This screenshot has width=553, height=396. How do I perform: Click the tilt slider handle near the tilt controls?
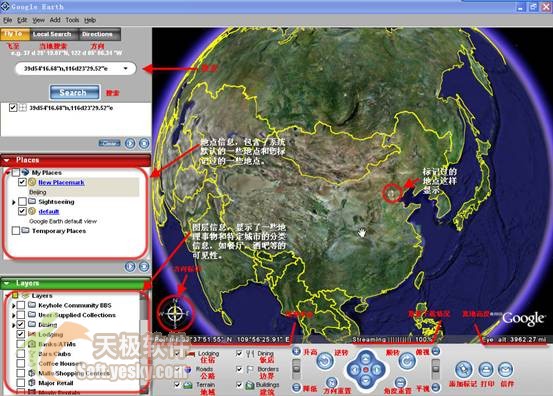click(x=436, y=368)
